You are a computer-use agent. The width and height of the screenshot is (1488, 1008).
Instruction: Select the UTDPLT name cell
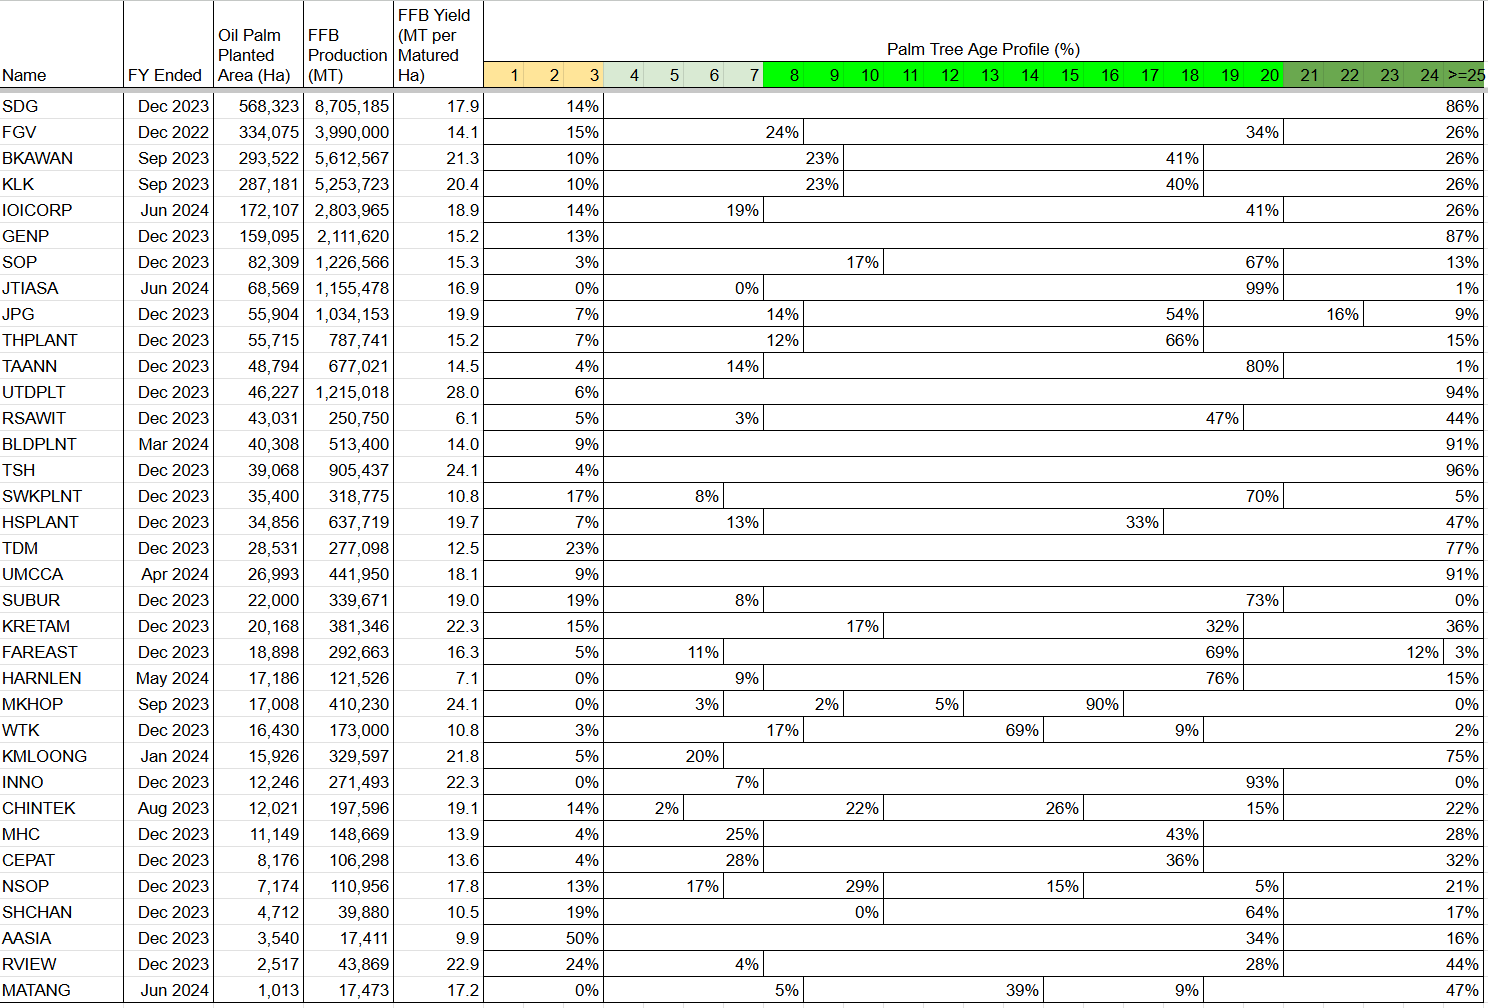[x=62, y=392]
